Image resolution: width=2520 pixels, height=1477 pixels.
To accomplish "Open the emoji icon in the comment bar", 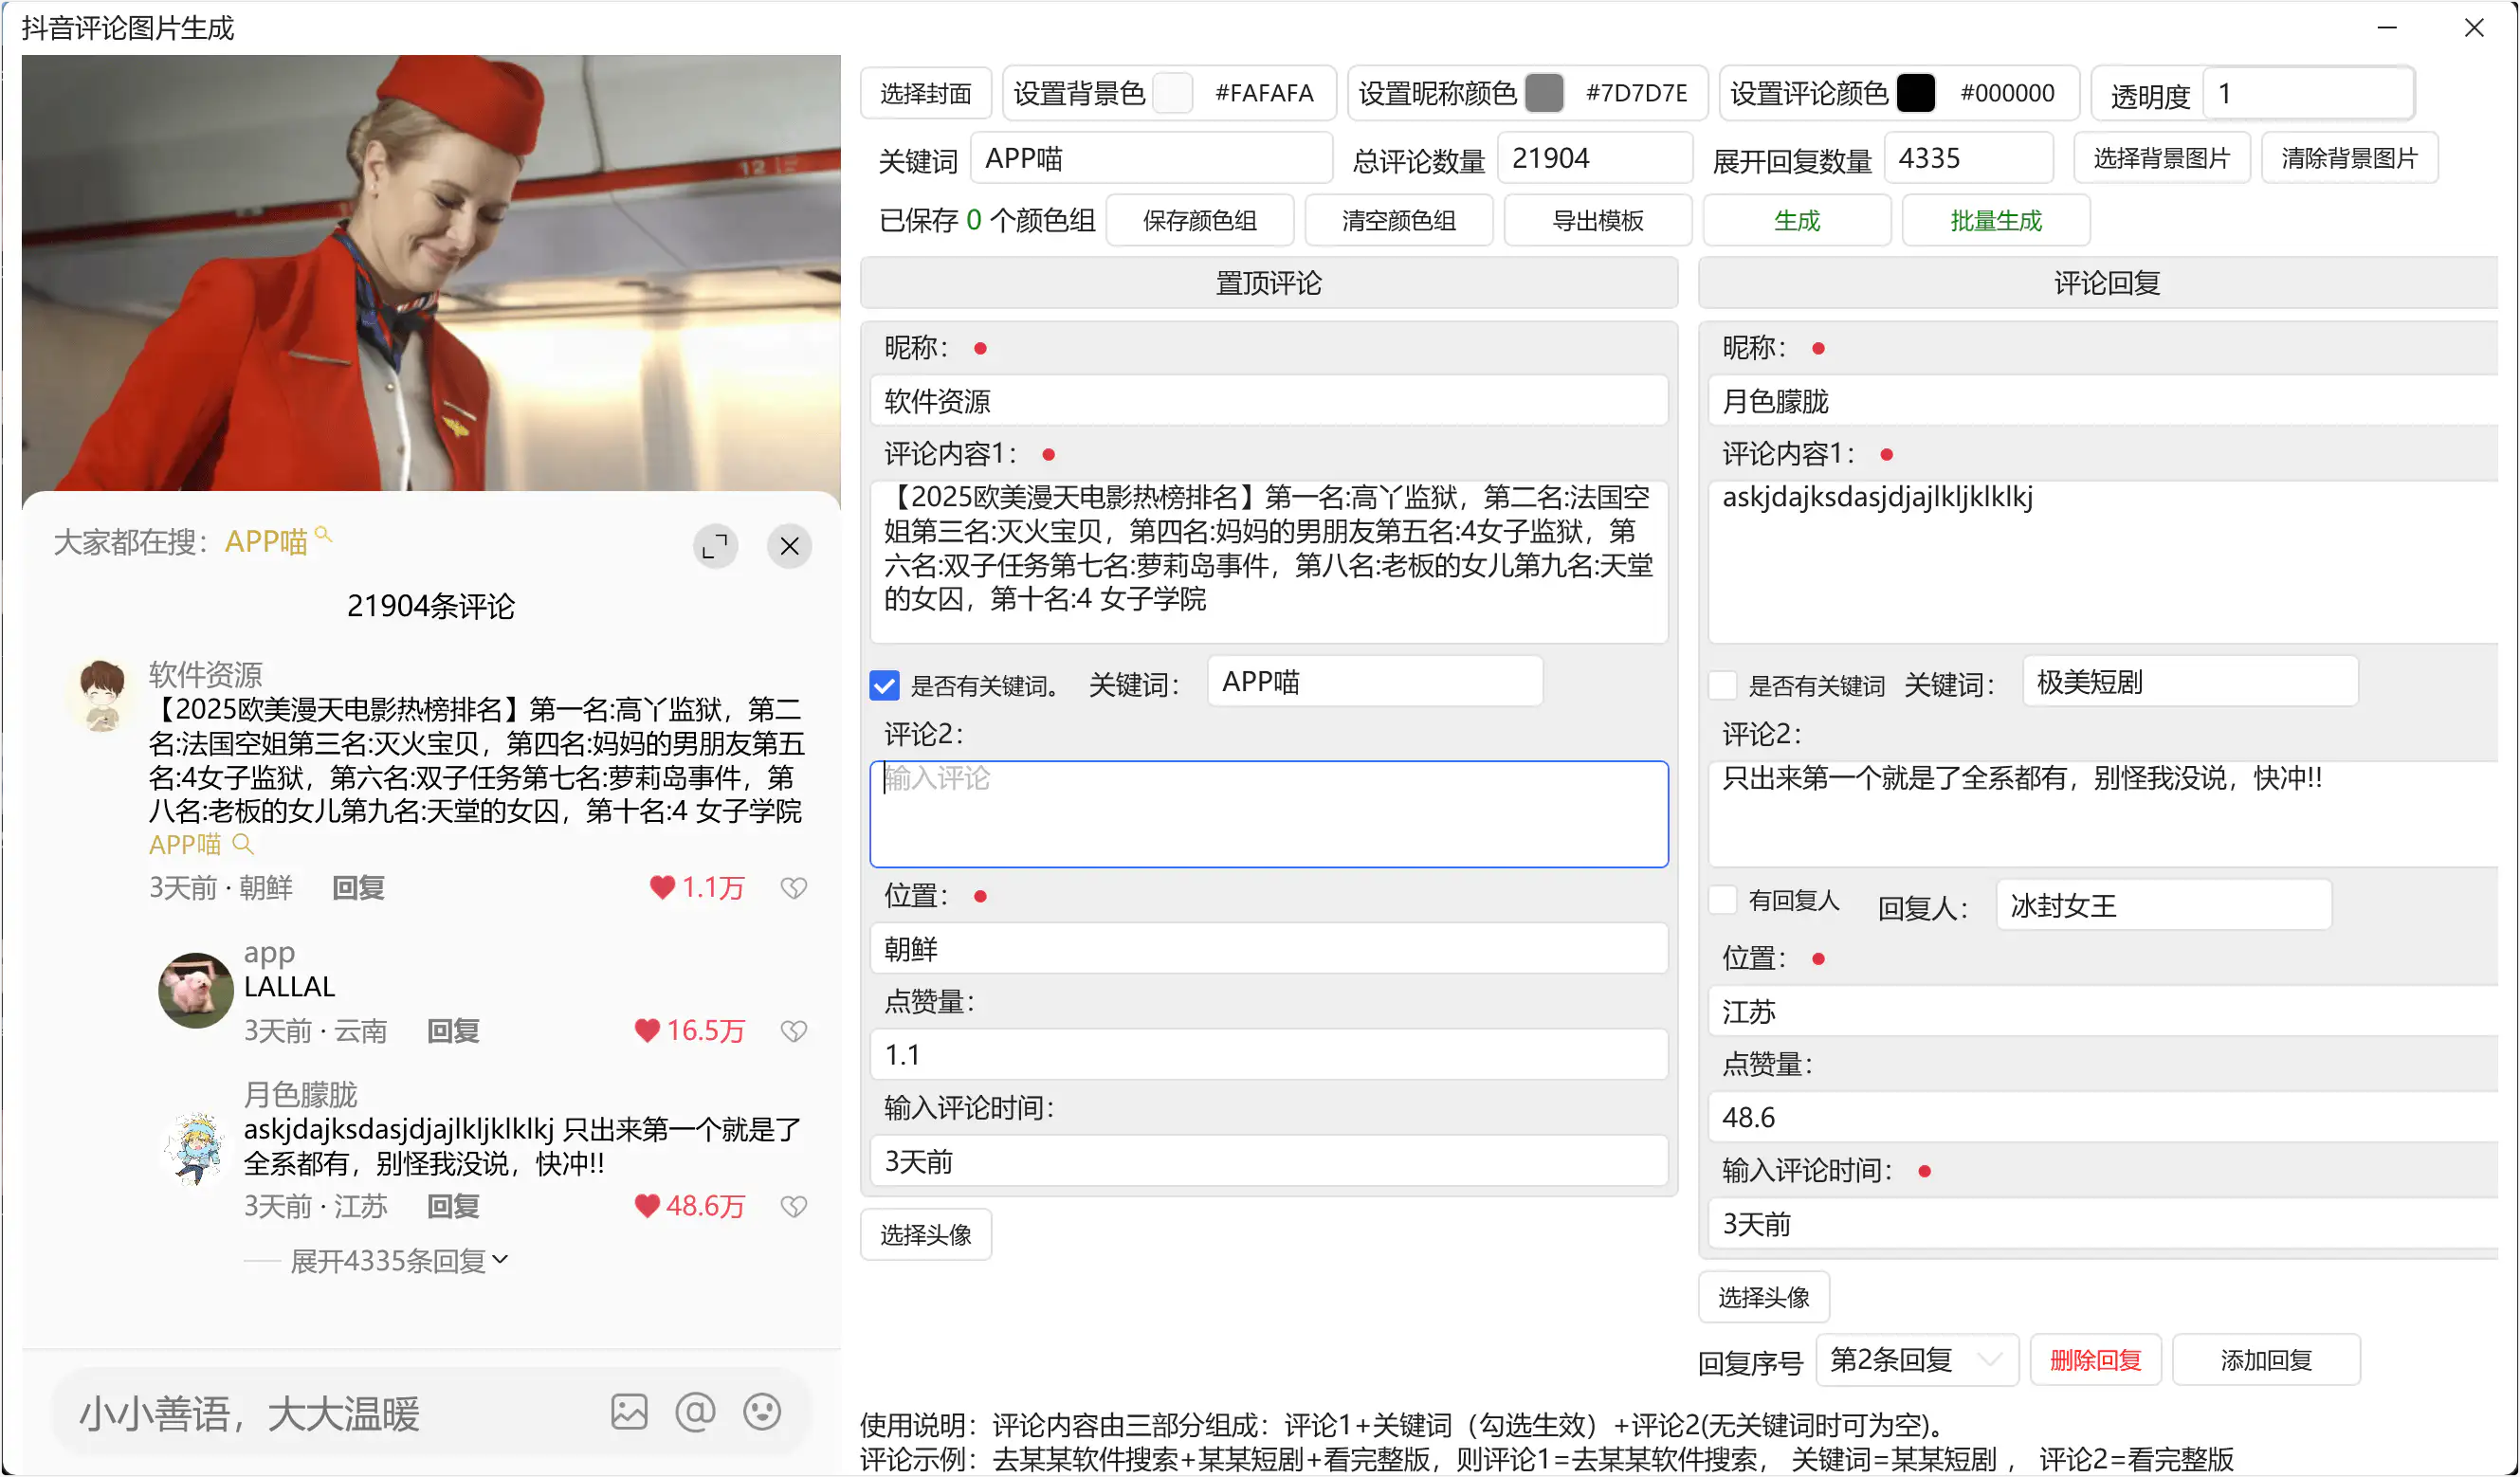I will (x=762, y=1411).
